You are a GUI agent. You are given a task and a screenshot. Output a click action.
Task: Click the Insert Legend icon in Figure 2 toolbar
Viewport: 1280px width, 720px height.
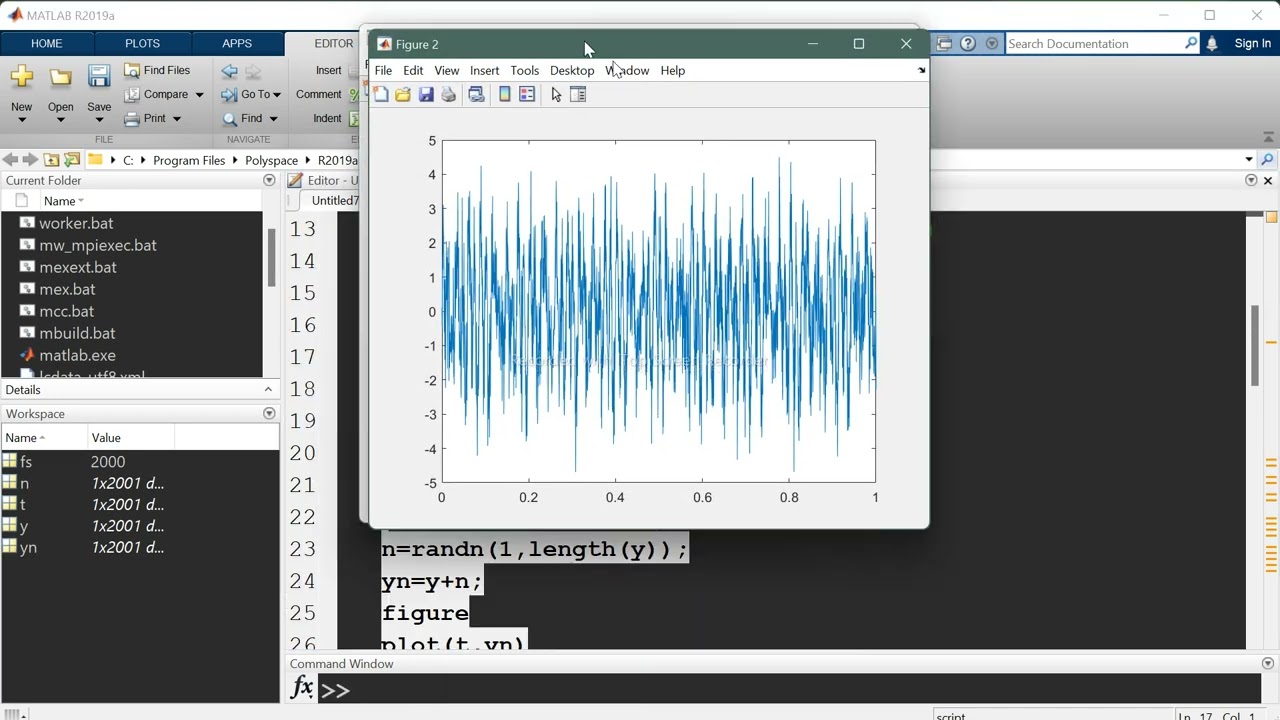coord(527,94)
